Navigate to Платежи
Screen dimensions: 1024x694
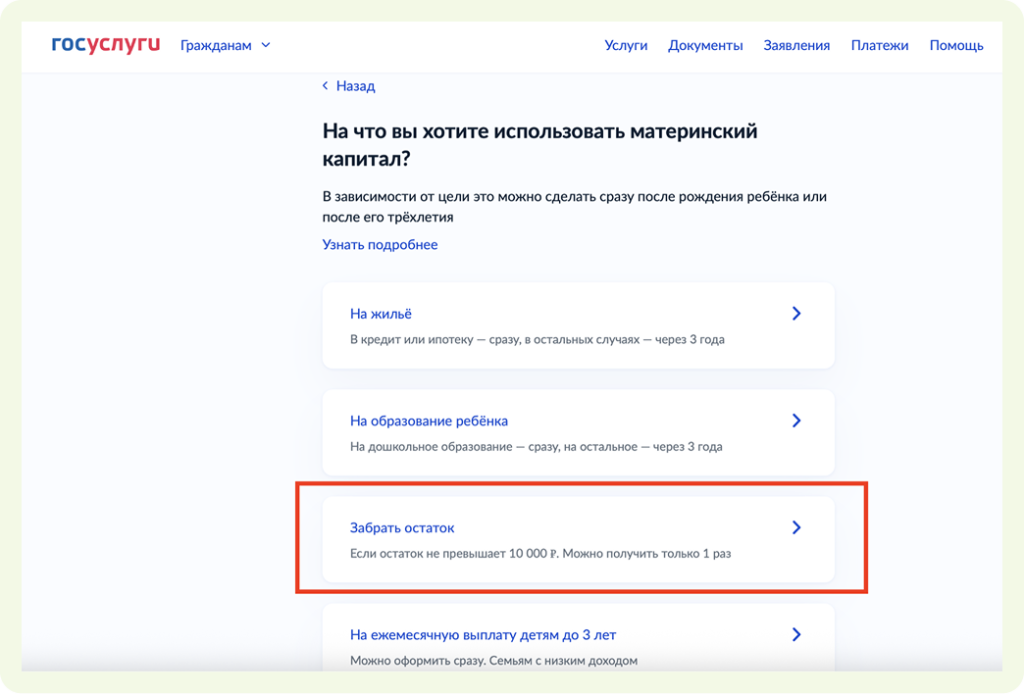879,45
